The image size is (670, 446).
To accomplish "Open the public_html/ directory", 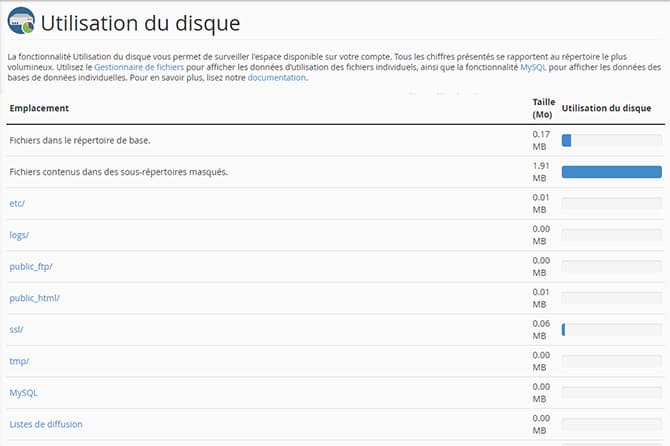I will [x=35, y=298].
